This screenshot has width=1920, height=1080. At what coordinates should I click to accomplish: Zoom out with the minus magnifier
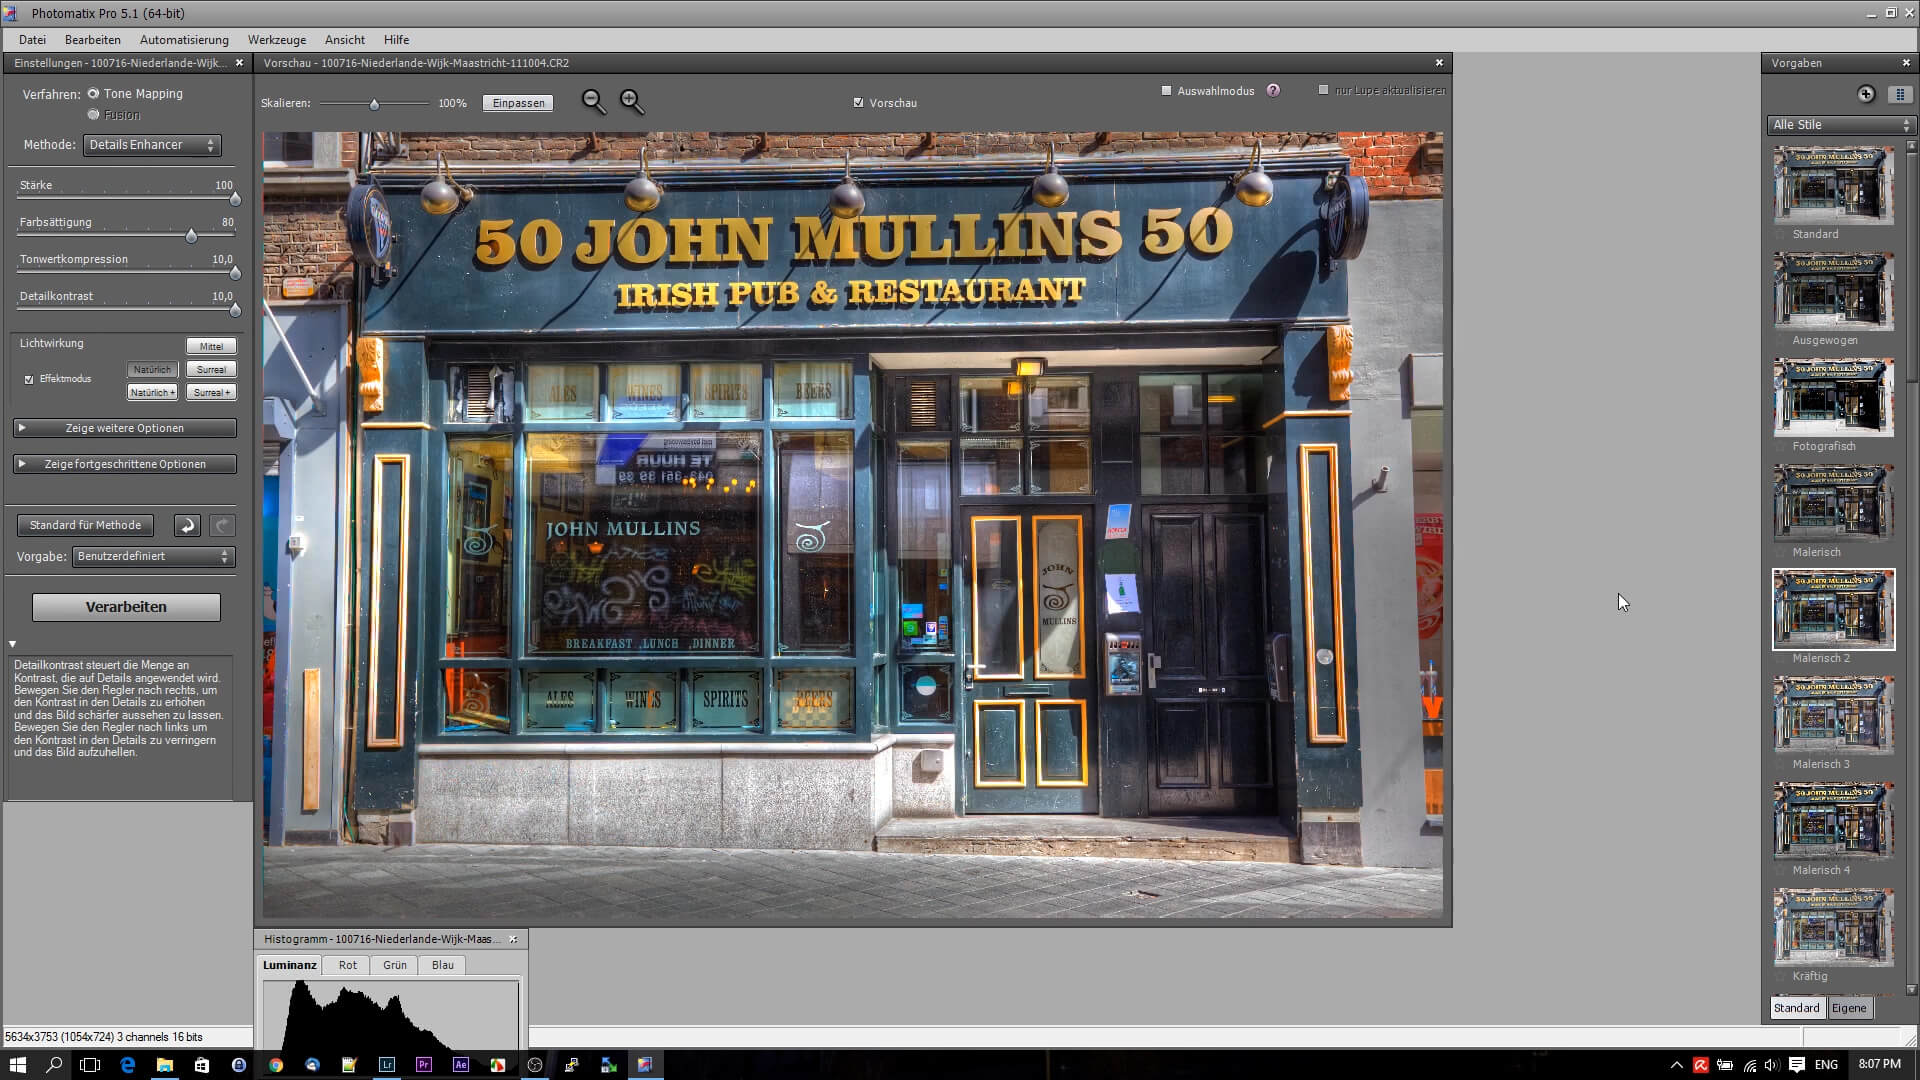click(x=594, y=102)
